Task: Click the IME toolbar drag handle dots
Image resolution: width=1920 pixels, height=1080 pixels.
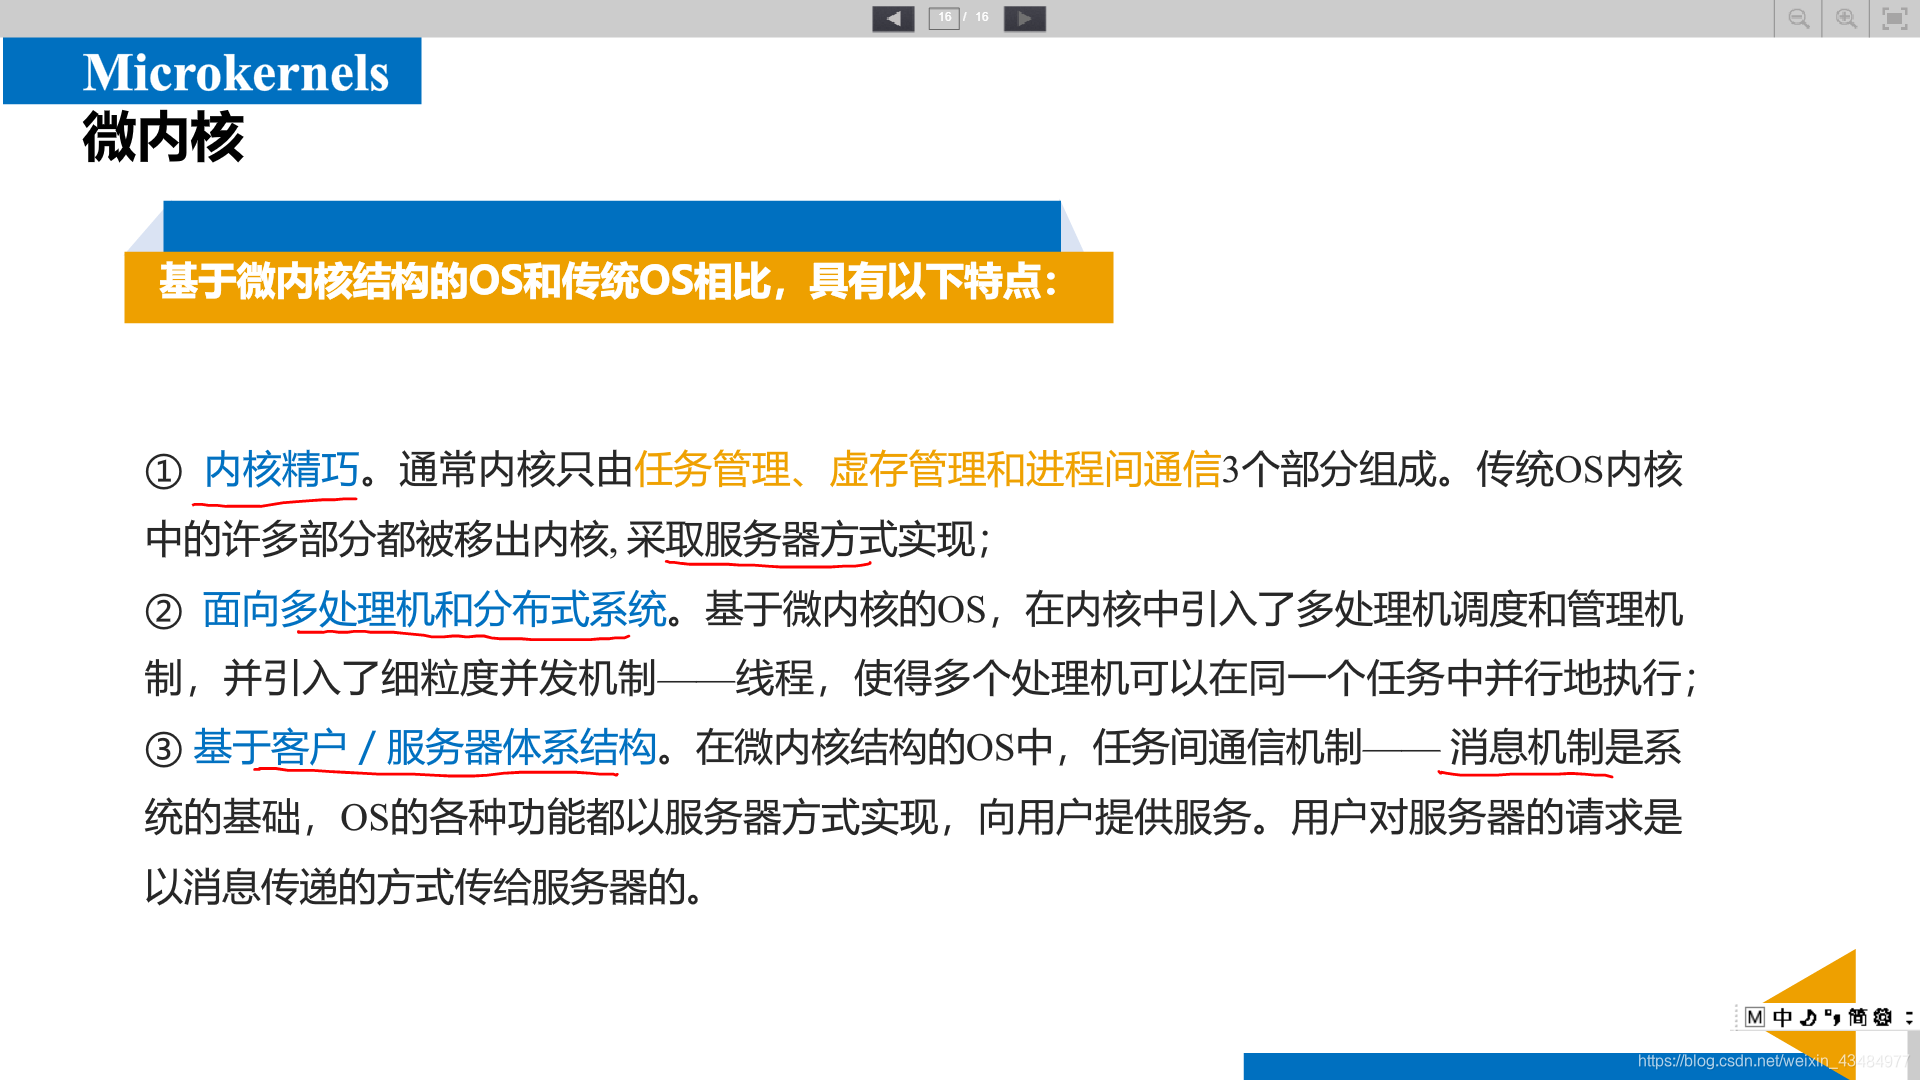Action: [x=1736, y=1017]
